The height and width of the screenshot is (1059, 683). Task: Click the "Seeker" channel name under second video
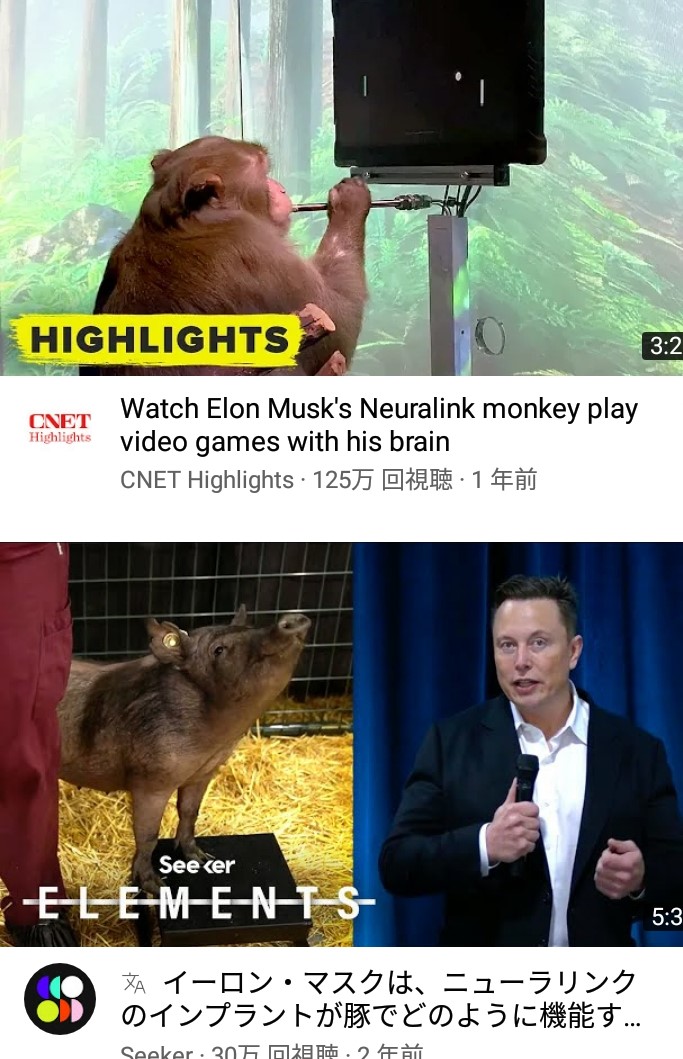pos(156,1052)
